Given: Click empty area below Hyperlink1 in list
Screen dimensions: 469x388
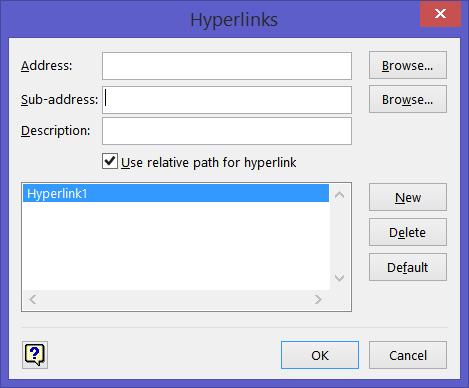Looking at the screenshot, I should [x=176, y=246].
